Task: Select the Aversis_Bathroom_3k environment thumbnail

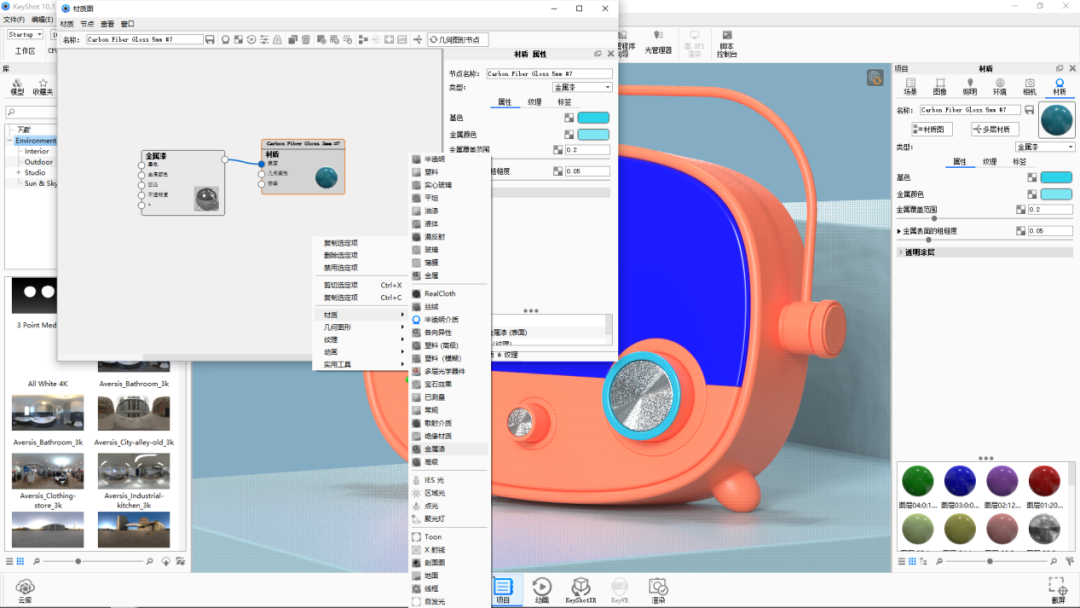Action: (x=47, y=410)
